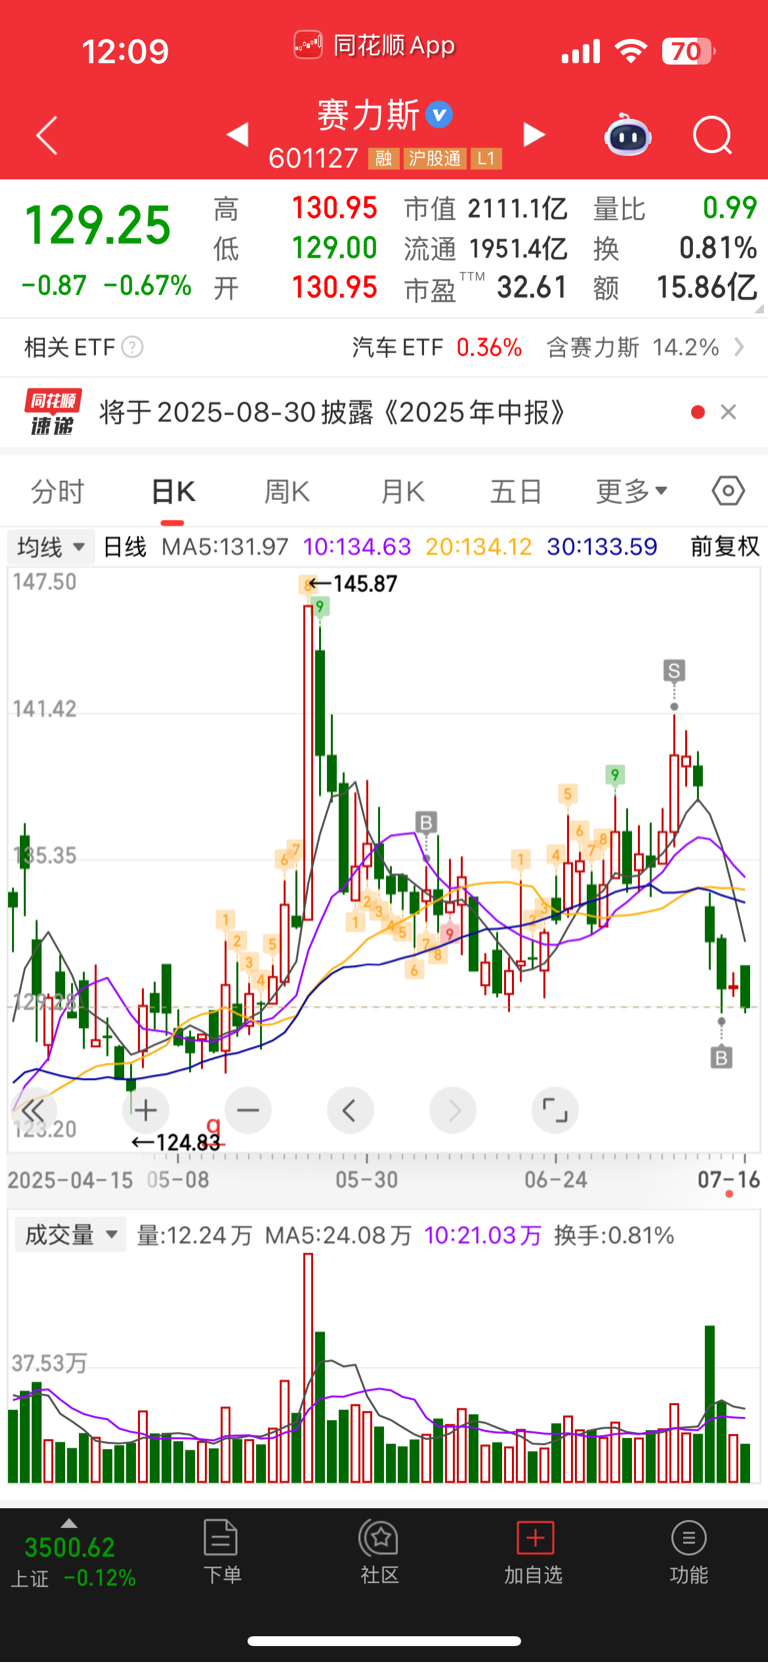
Task: Tap the 融 margin trading tag
Action: pos(383,158)
